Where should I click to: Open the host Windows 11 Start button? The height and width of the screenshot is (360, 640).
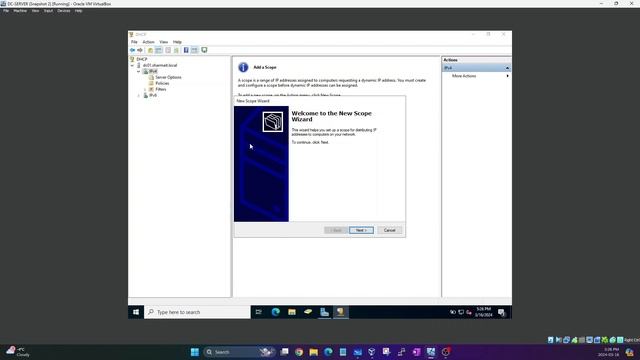(x=195, y=352)
